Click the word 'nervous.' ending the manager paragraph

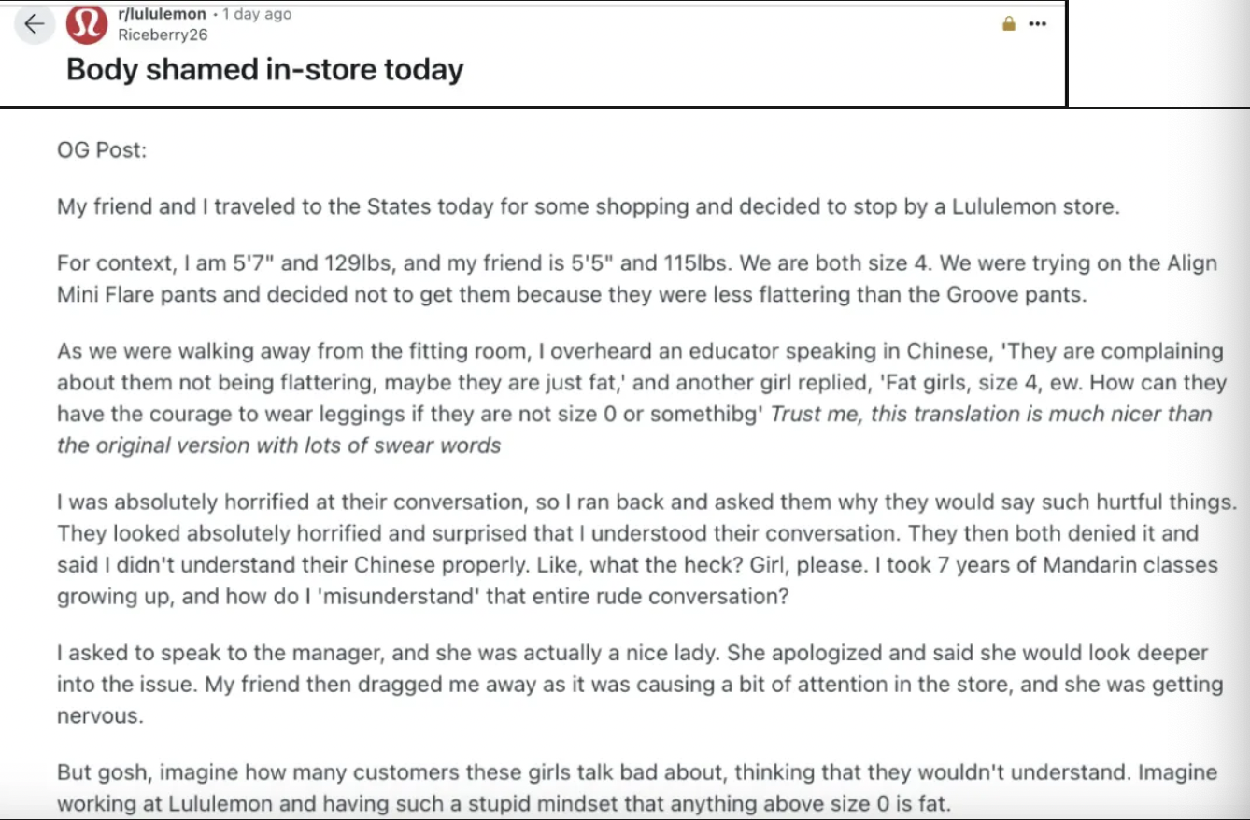point(100,717)
